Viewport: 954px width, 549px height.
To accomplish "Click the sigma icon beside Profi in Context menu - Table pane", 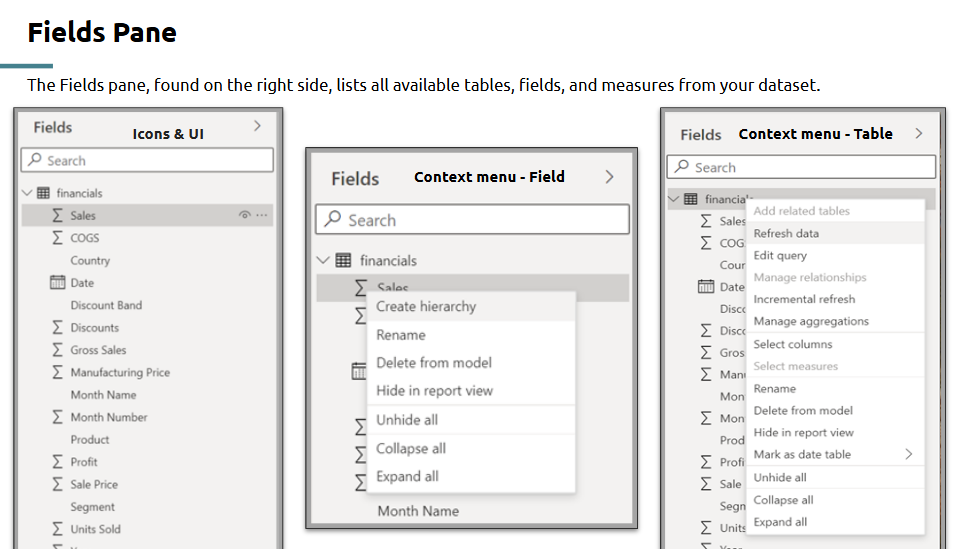I will click(x=706, y=462).
